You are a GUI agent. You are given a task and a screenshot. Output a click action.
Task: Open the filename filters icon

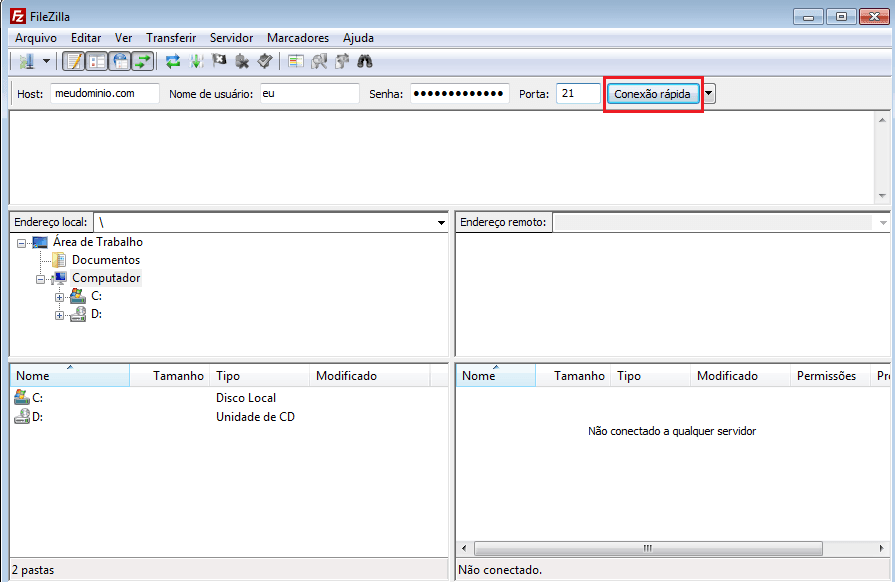pyautogui.click(x=295, y=61)
